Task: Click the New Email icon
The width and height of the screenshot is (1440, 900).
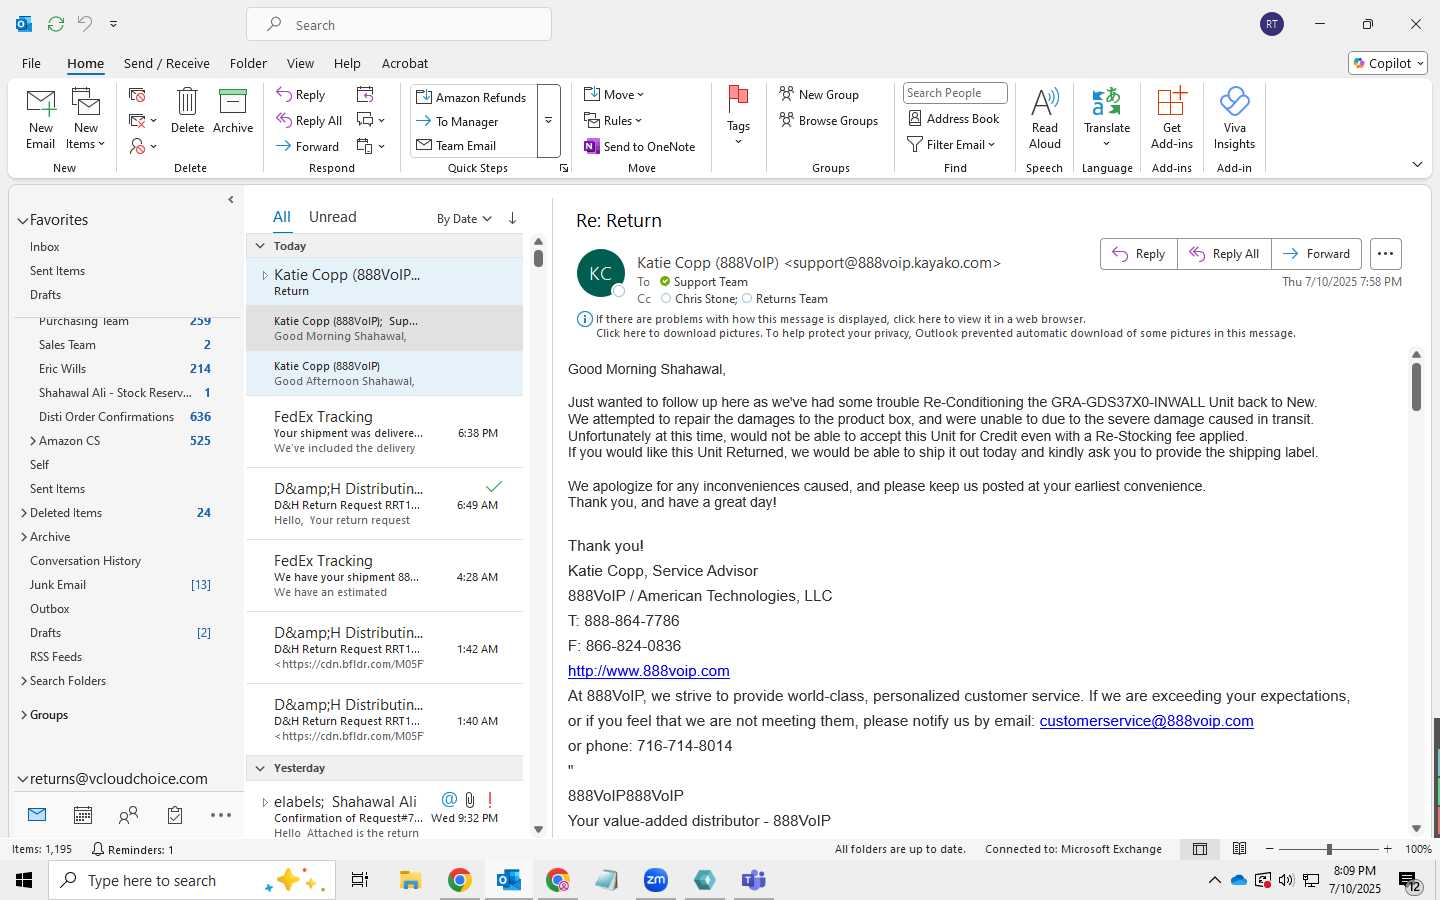Action: pos(40,118)
